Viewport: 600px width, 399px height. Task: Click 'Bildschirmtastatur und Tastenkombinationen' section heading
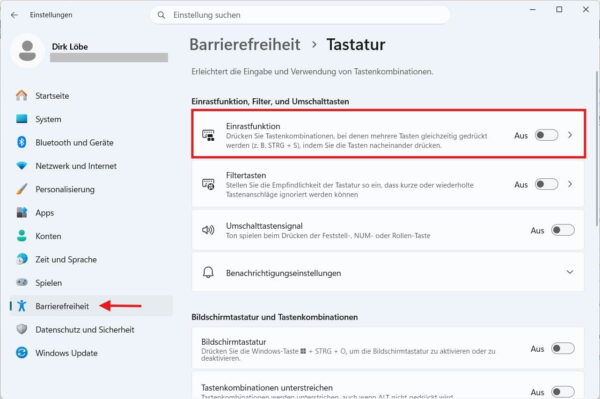pyautogui.click(x=274, y=317)
